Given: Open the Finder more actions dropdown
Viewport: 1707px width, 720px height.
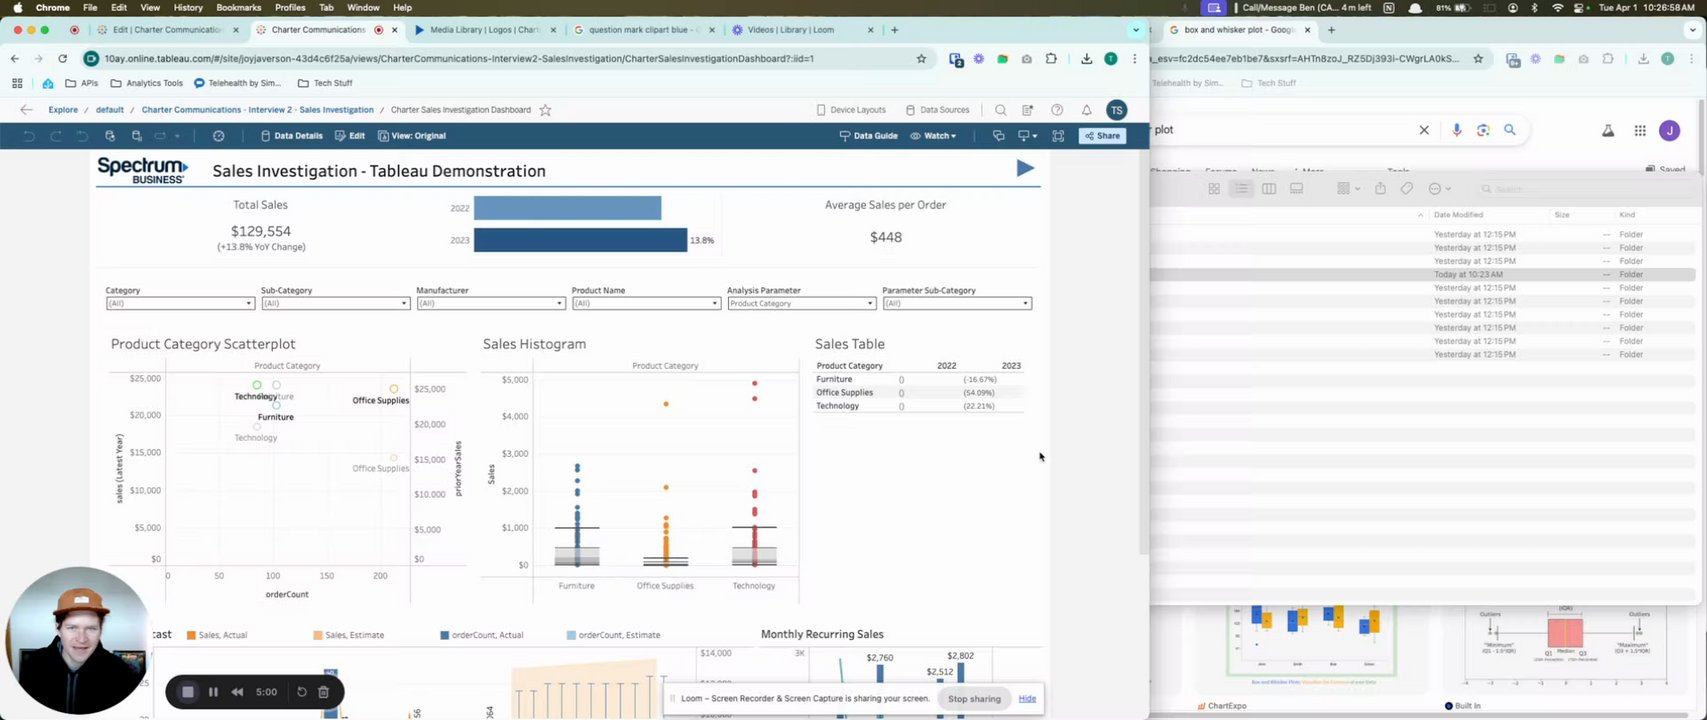Looking at the screenshot, I should [x=1438, y=189].
